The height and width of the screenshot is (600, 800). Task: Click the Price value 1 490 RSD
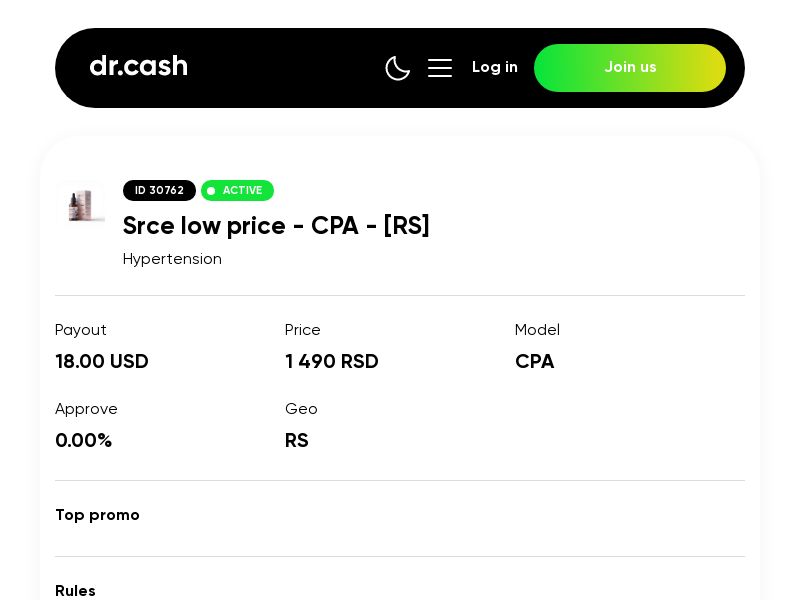[x=332, y=362]
